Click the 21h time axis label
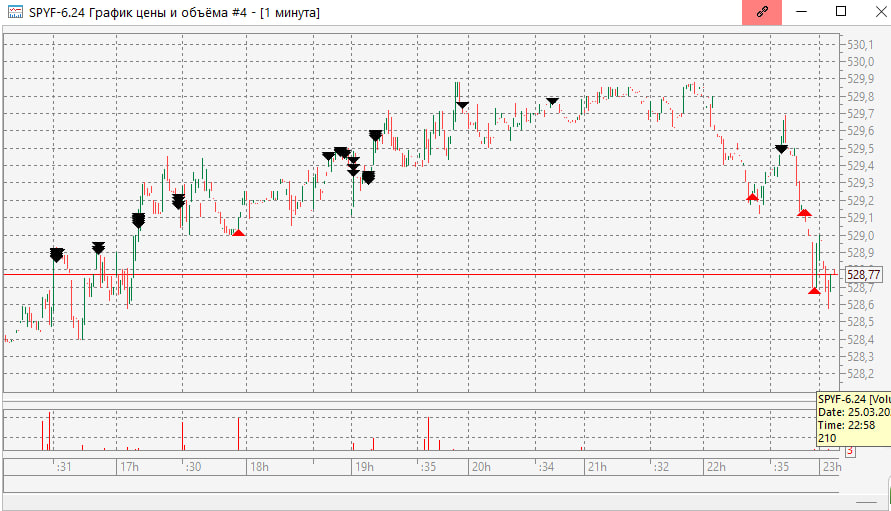This screenshot has width=891, height=511. (x=597, y=467)
